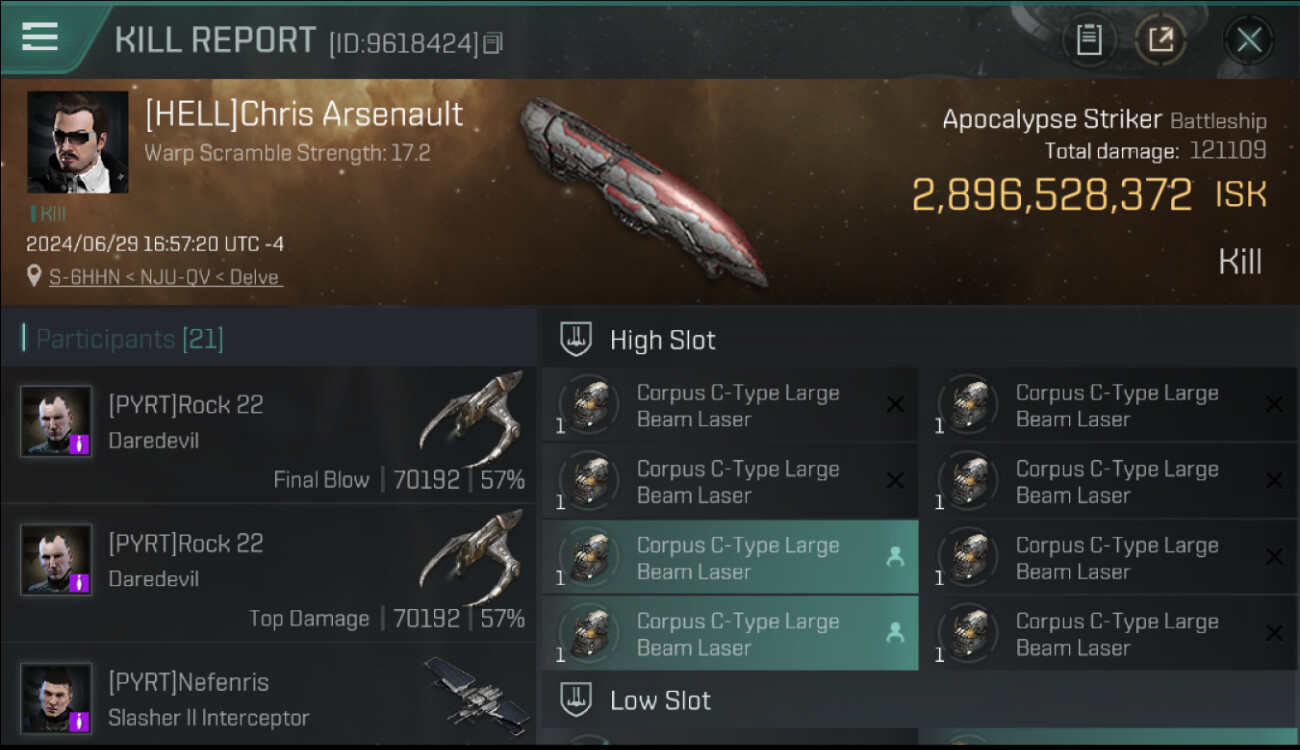1300x750 pixels.
Task: Open the S-6HHN < NJU-QV < Delve location link
Action: (166, 277)
